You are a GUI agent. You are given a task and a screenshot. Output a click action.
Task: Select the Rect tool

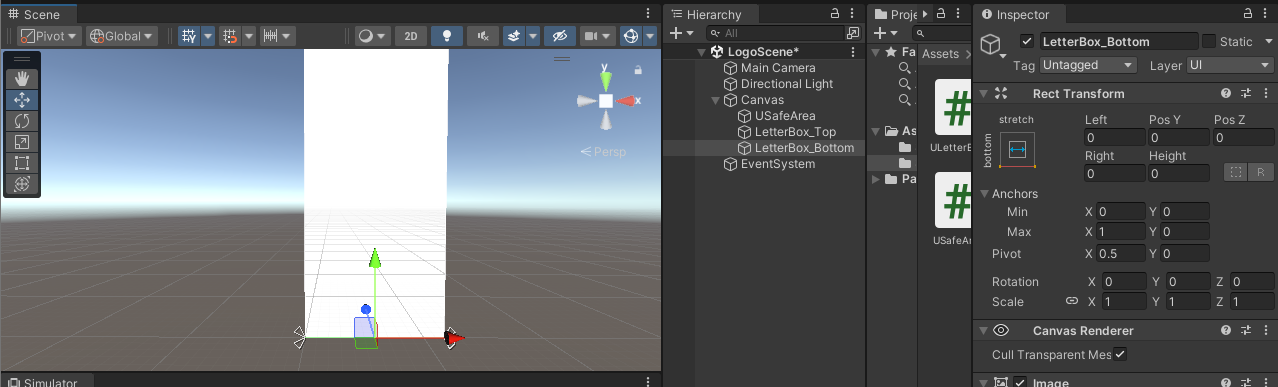[22, 162]
